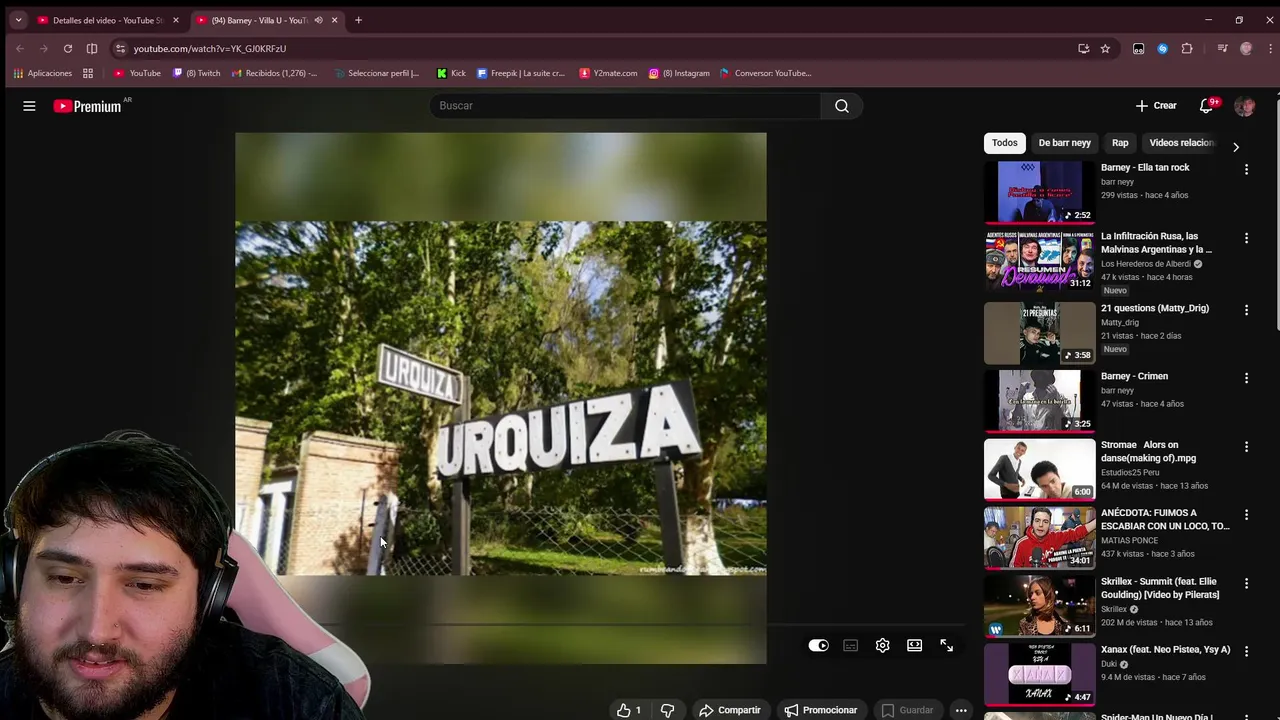Mute the Barney - Villa U tab audio
This screenshot has width=1280, height=720.
click(x=319, y=20)
